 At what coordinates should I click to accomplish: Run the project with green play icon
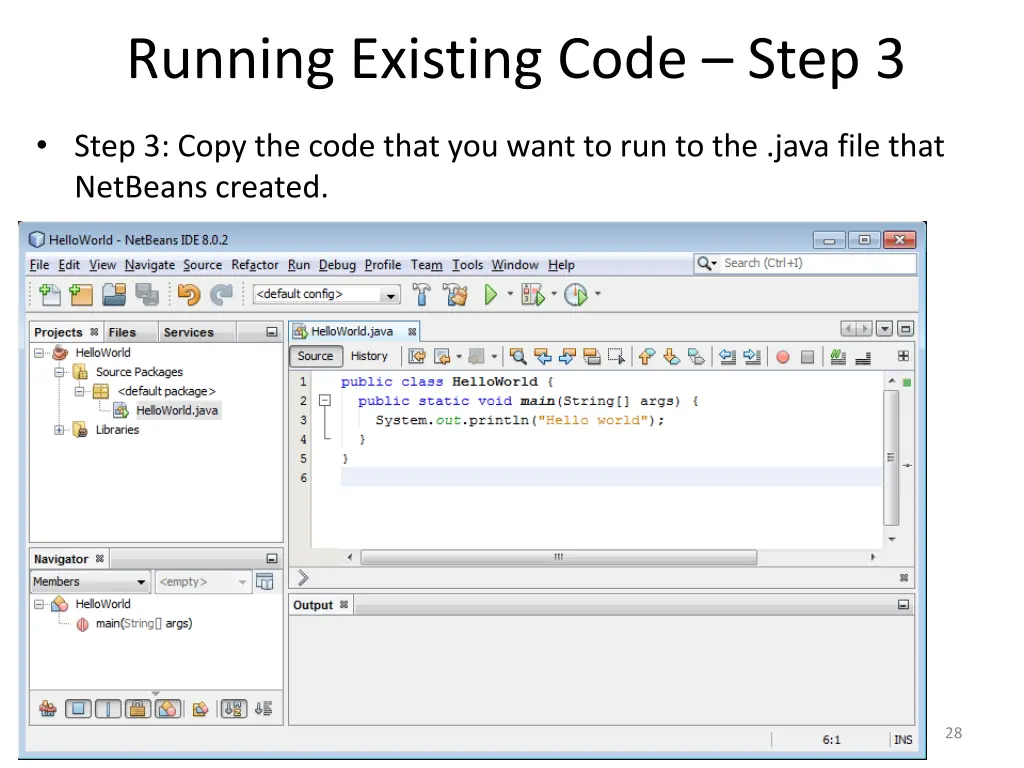(x=491, y=295)
